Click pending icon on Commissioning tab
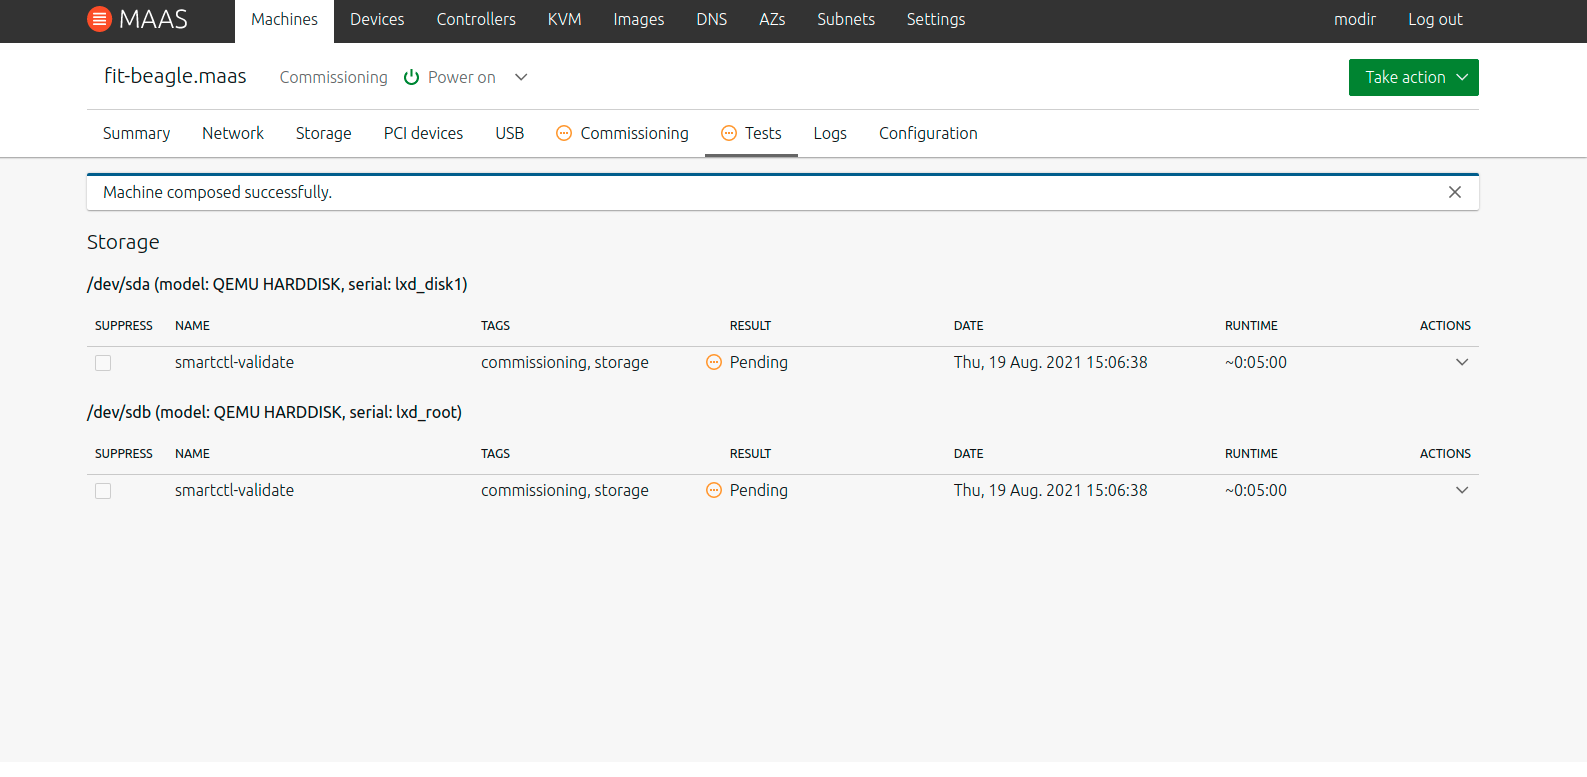 (564, 133)
